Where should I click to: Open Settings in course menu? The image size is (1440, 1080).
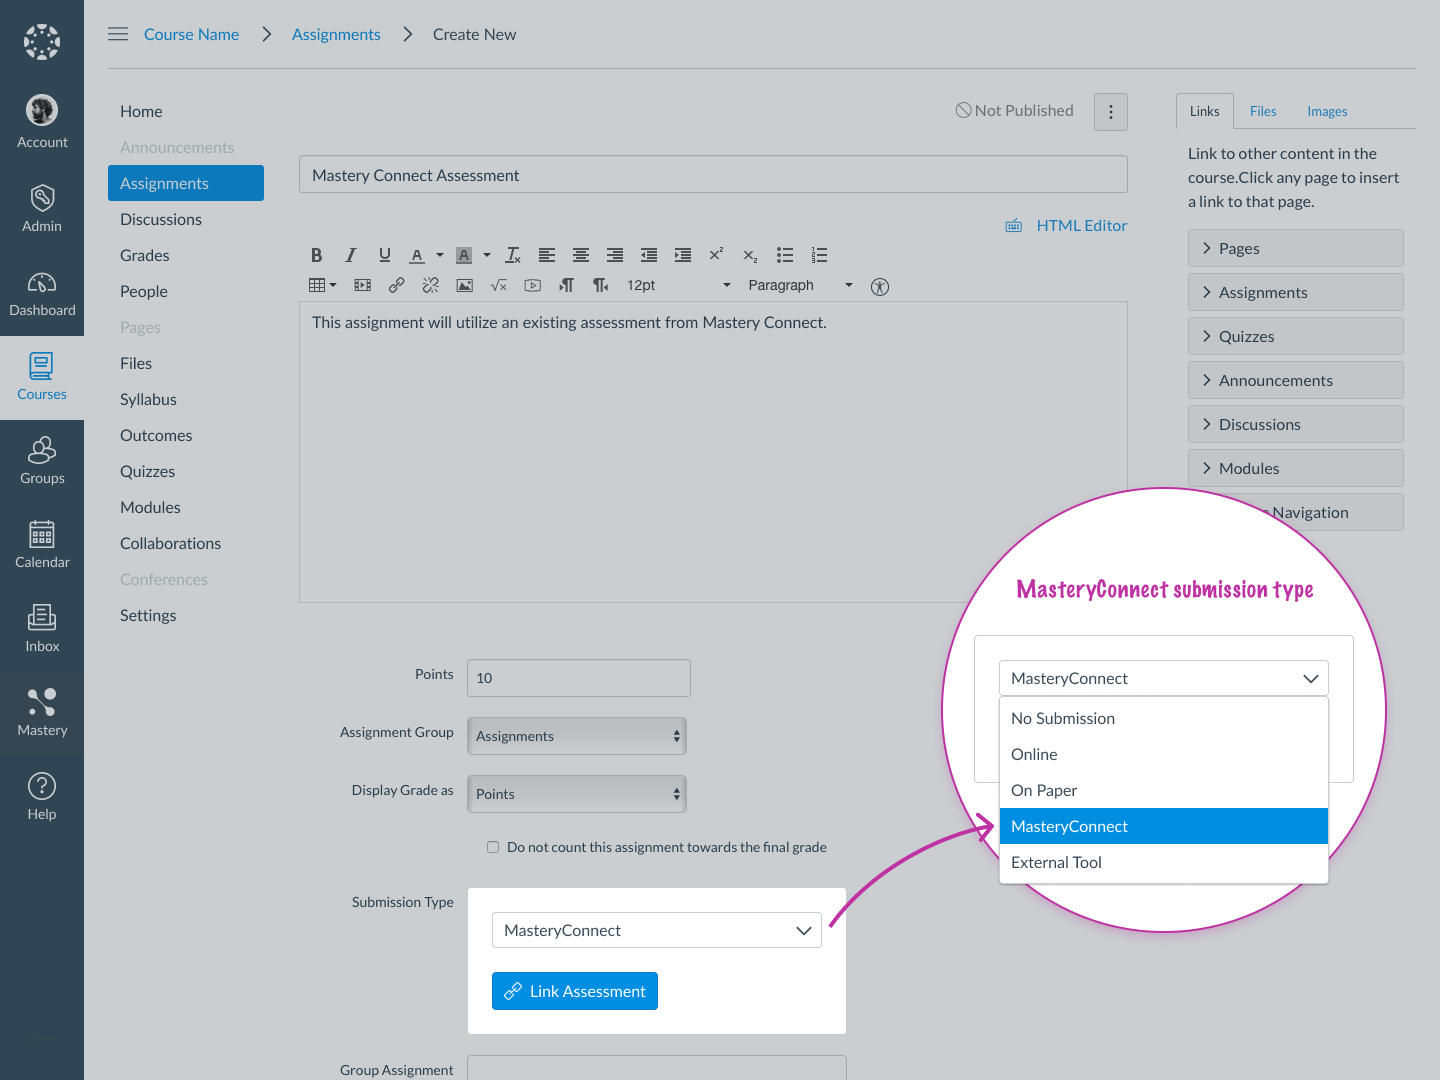pos(148,615)
